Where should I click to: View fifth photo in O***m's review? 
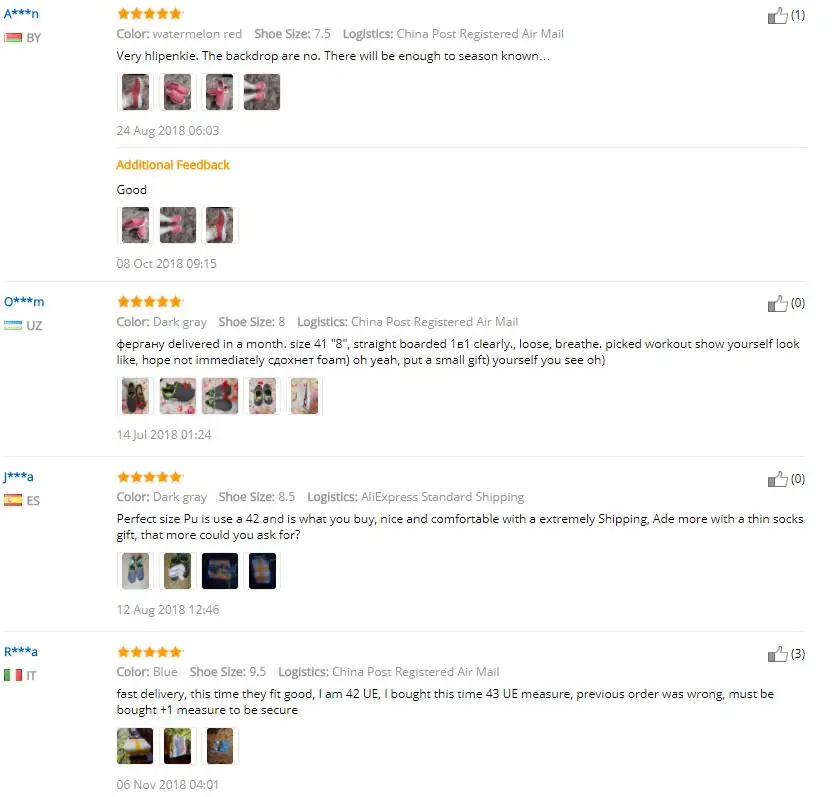coord(304,396)
